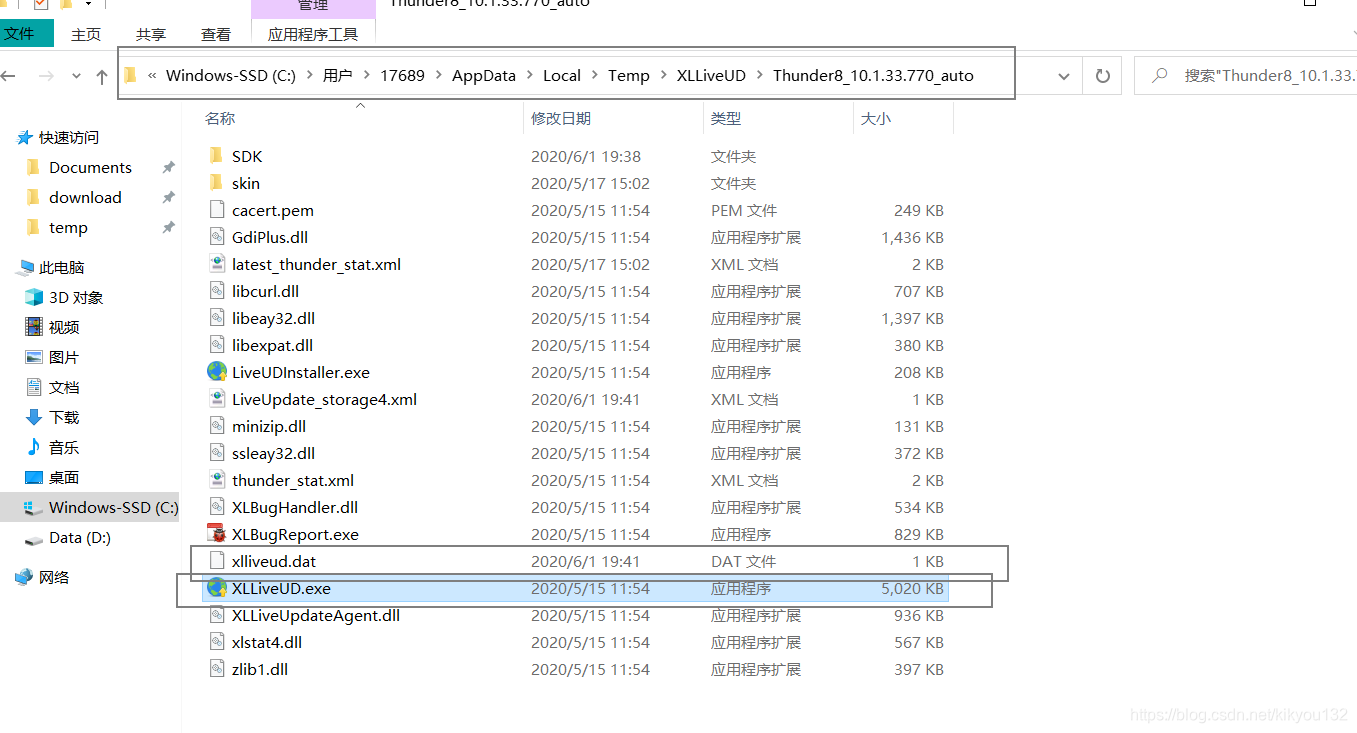The image size is (1357, 733).
Task: Select Data (D:) drive in sidebar
Action: pyautogui.click(x=79, y=537)
